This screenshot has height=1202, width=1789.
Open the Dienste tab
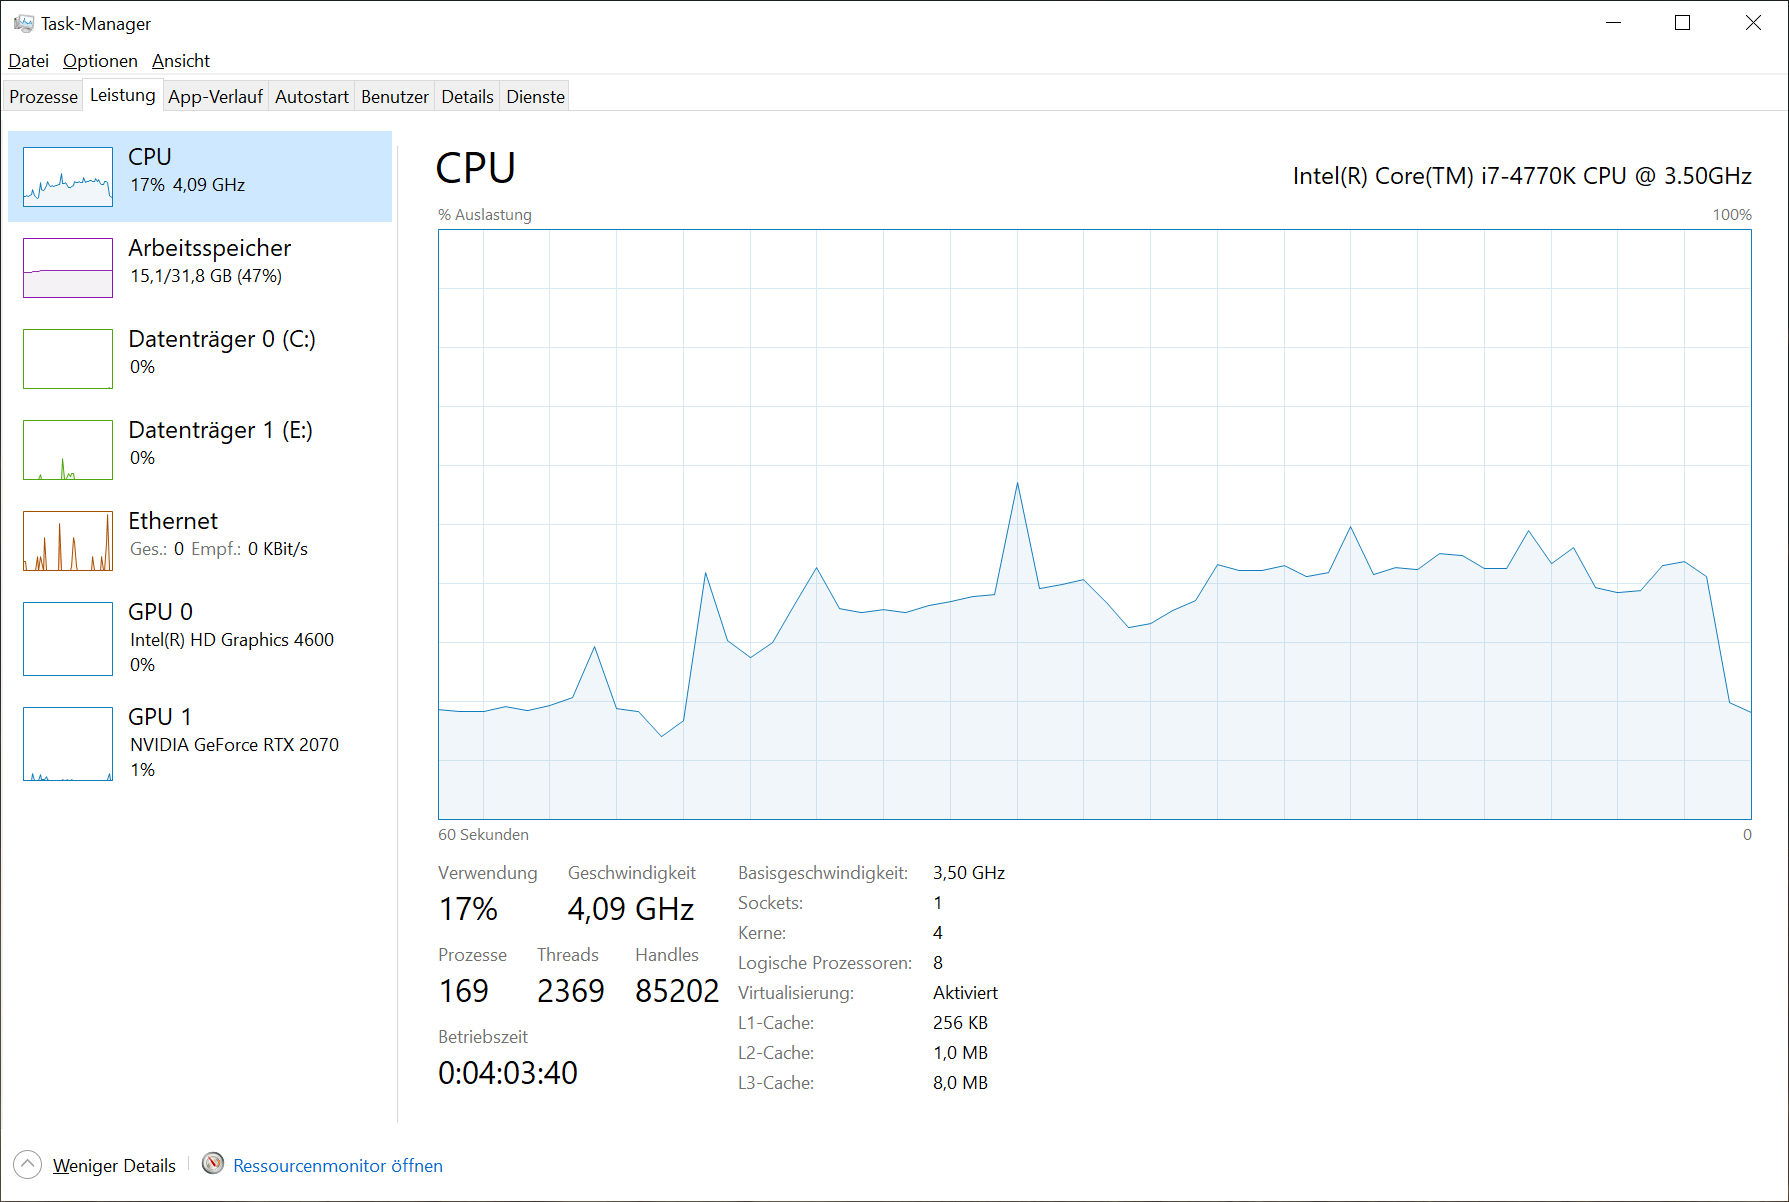[536, 97]
